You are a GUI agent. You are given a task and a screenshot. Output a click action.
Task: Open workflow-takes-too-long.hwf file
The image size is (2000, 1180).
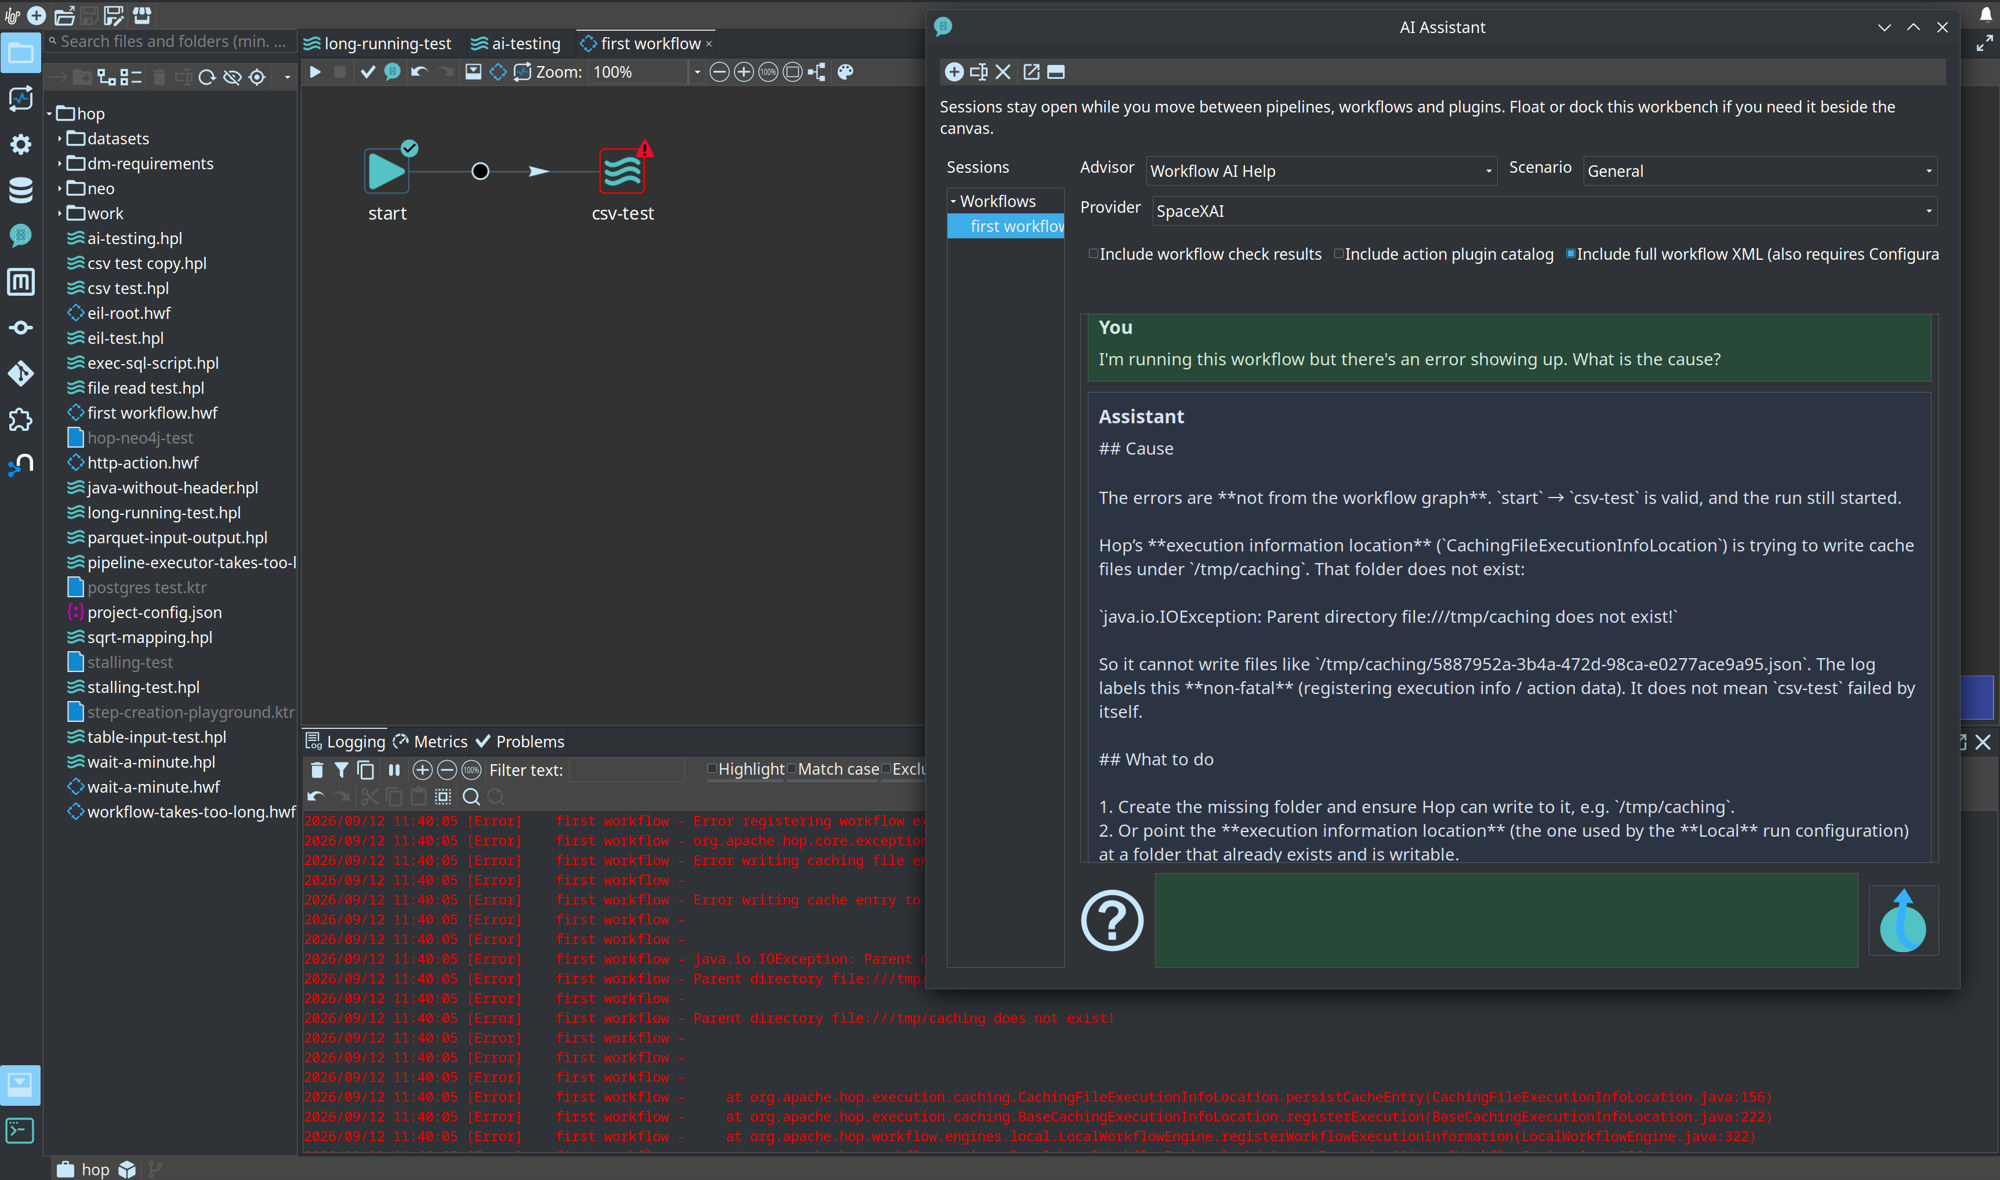190,812
